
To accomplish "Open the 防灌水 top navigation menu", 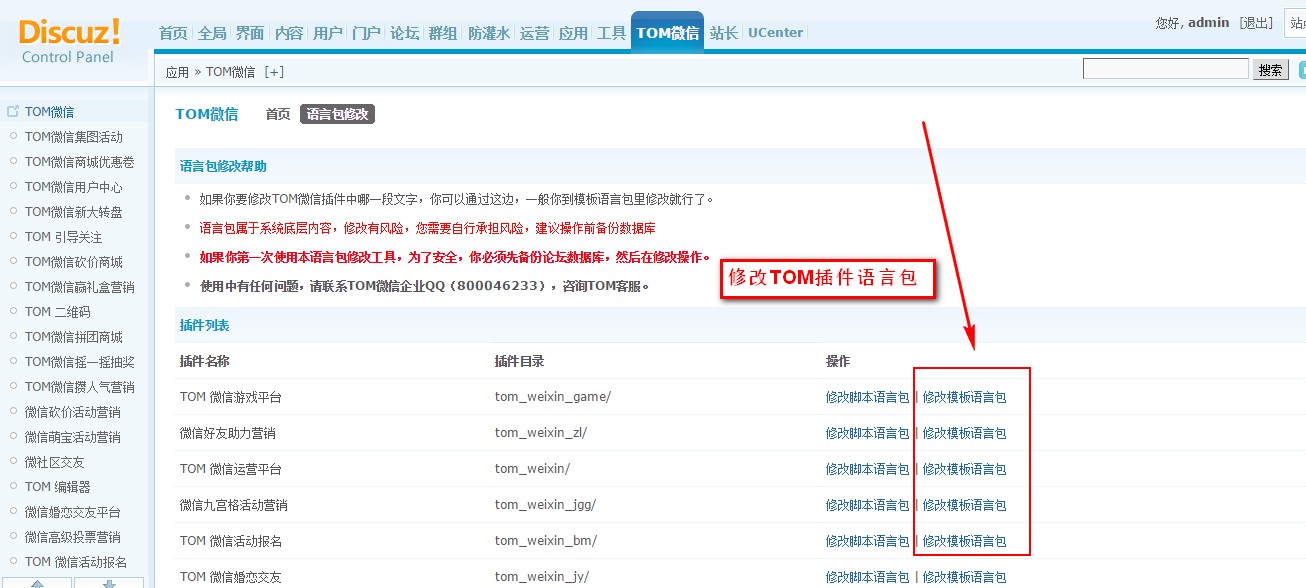I will [x=489, y=33].
